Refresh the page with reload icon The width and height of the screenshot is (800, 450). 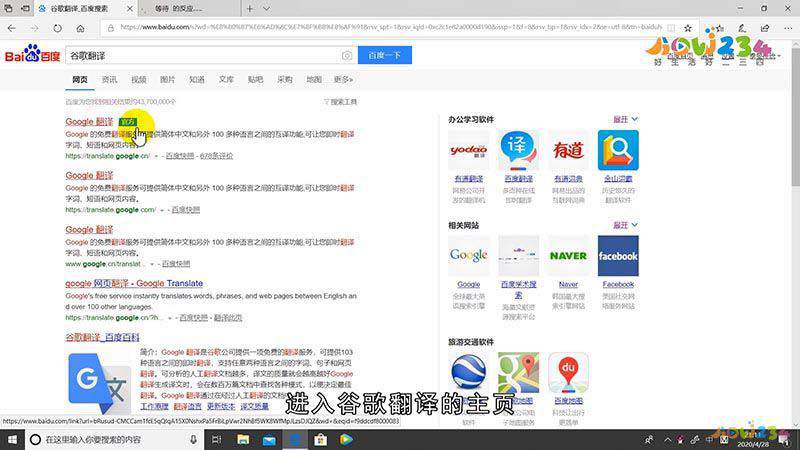[x=57, y=28]
